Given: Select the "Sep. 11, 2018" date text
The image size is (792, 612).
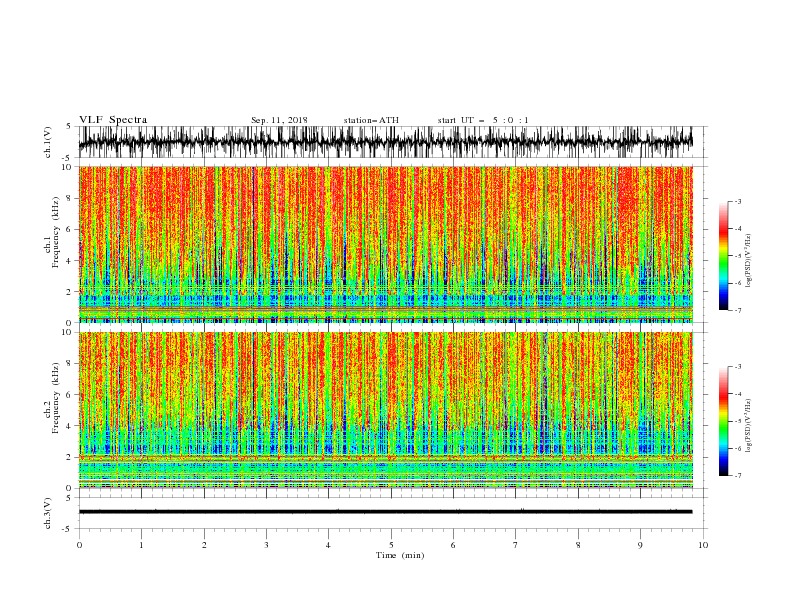Looking at the screenshot, I should (x=279, y=120).
